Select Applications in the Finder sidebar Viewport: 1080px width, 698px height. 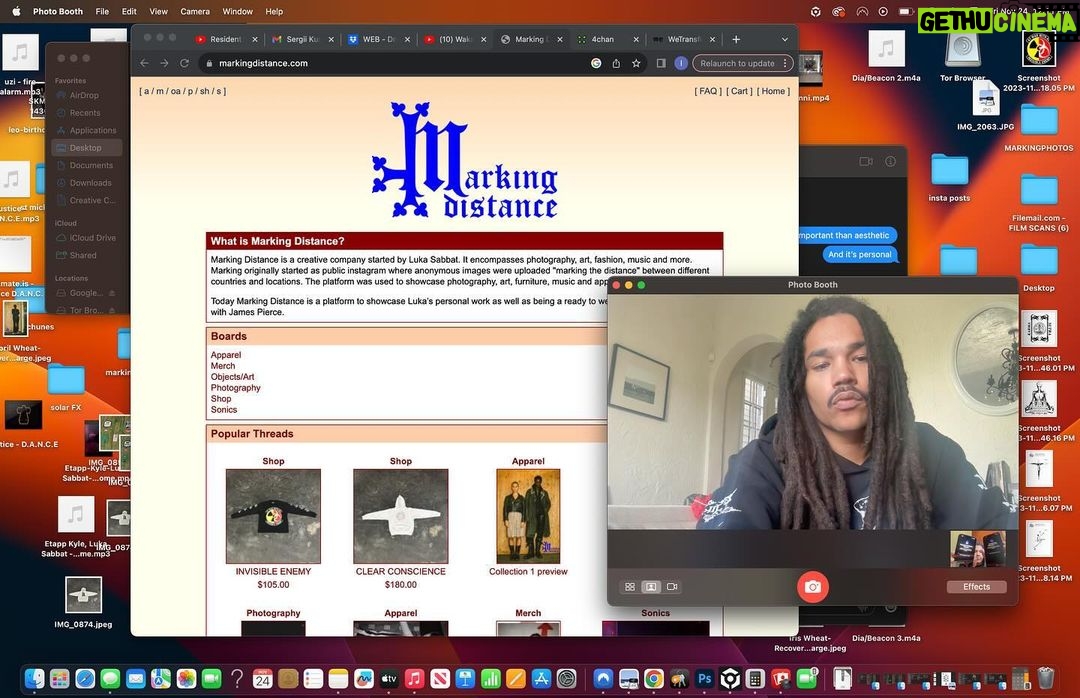pyautogui.click(x=92, y=130)
